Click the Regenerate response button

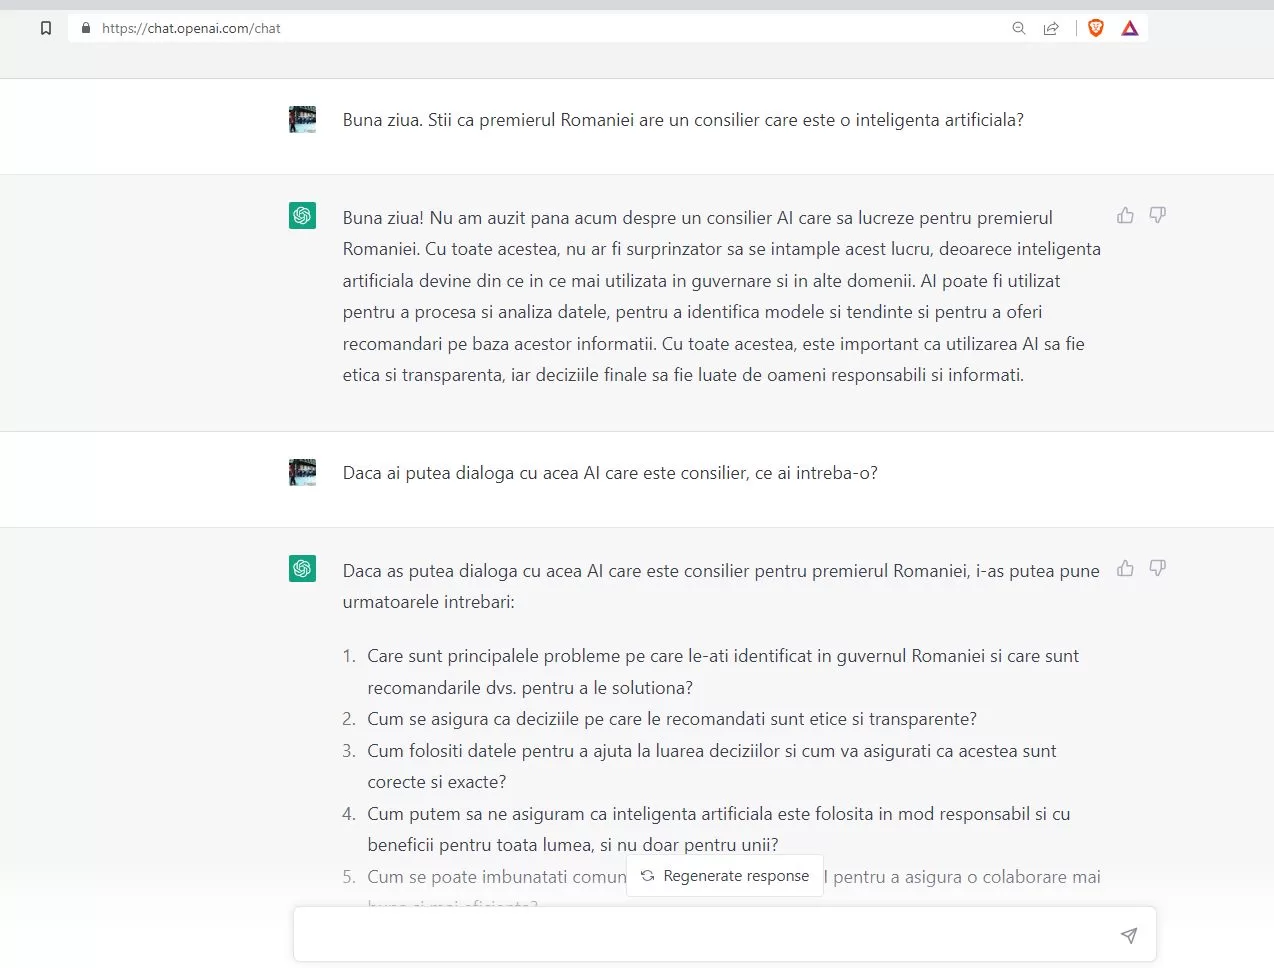pos(725,876)
